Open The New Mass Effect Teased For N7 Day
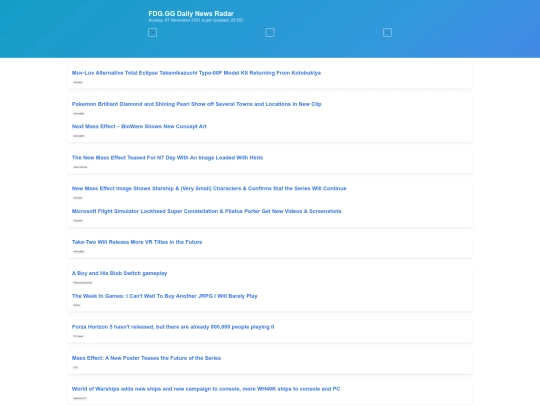This screenshot has height=405, width=540. [167, 158]
